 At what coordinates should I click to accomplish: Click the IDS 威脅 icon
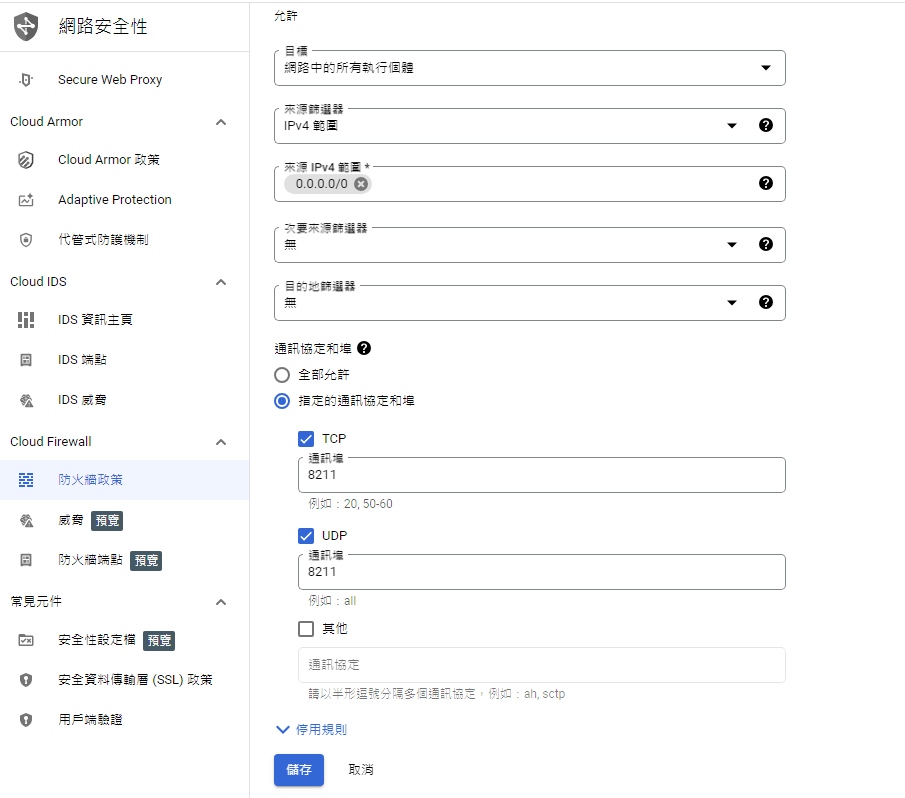[x=26, y=400]
